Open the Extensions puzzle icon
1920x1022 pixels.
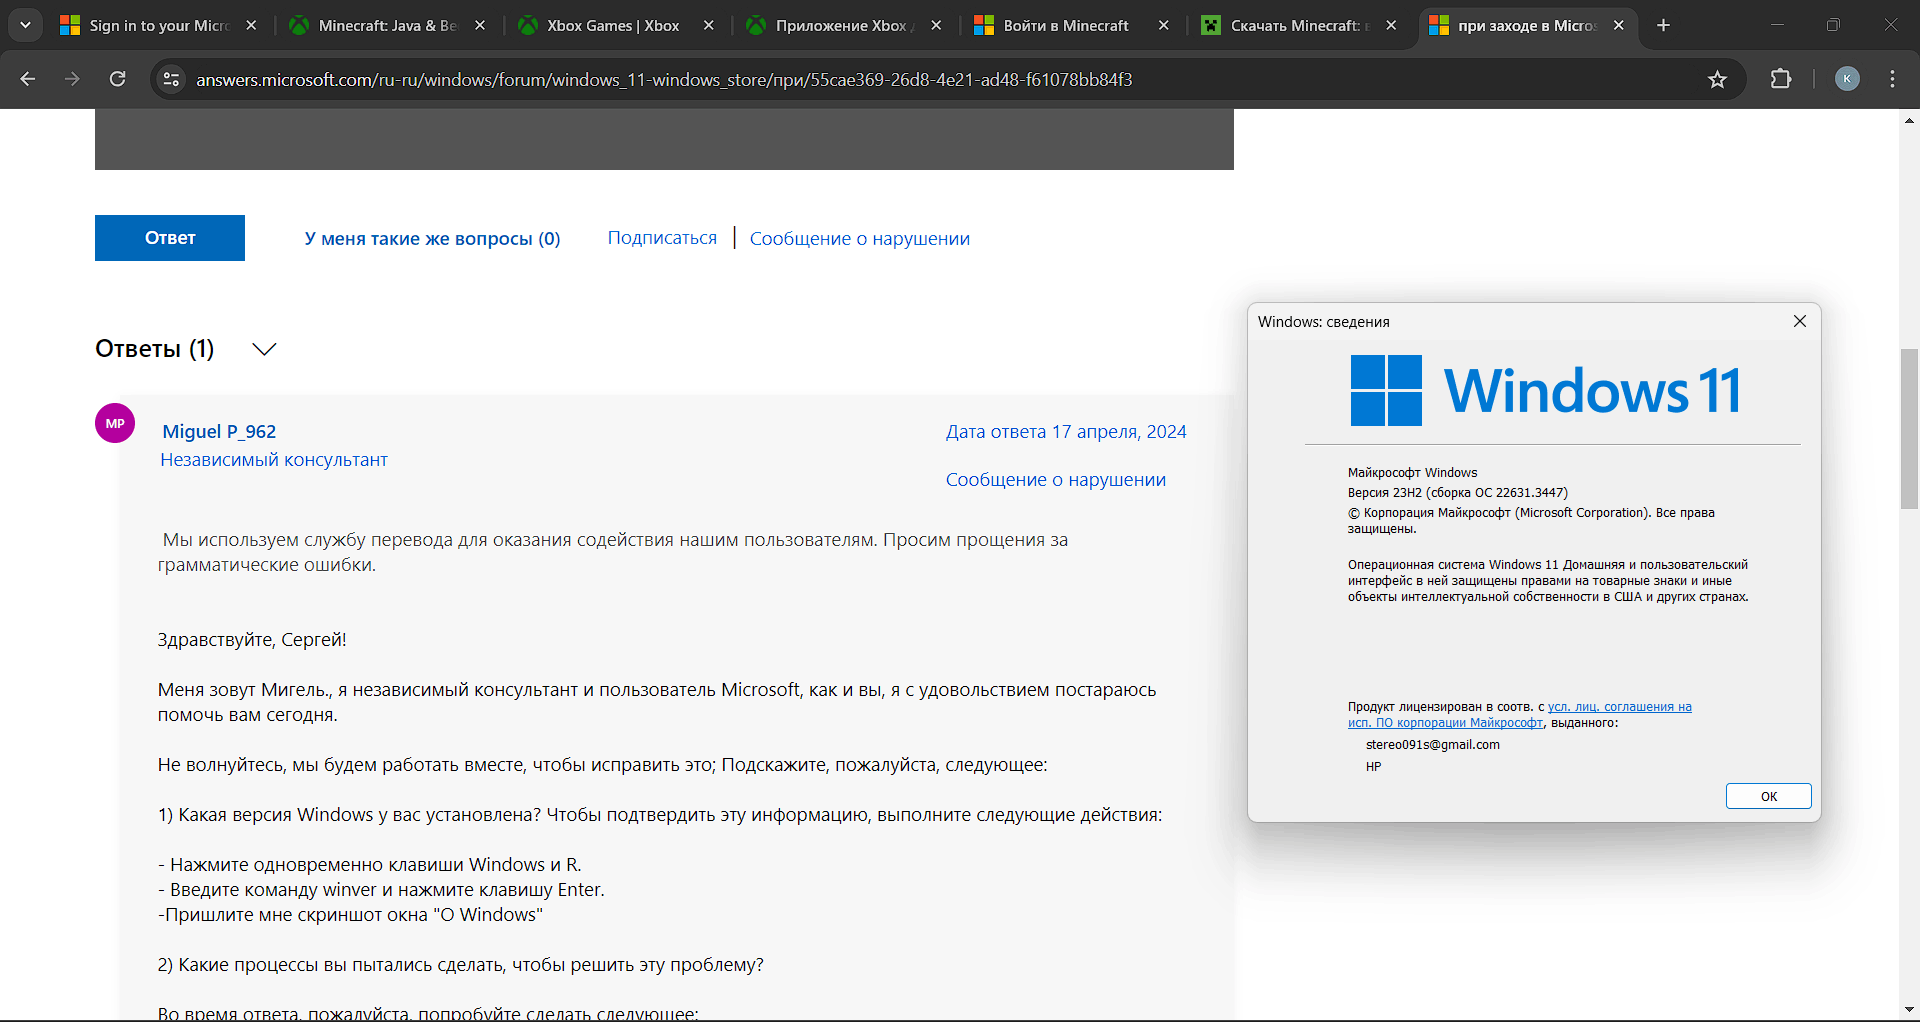1781,79
